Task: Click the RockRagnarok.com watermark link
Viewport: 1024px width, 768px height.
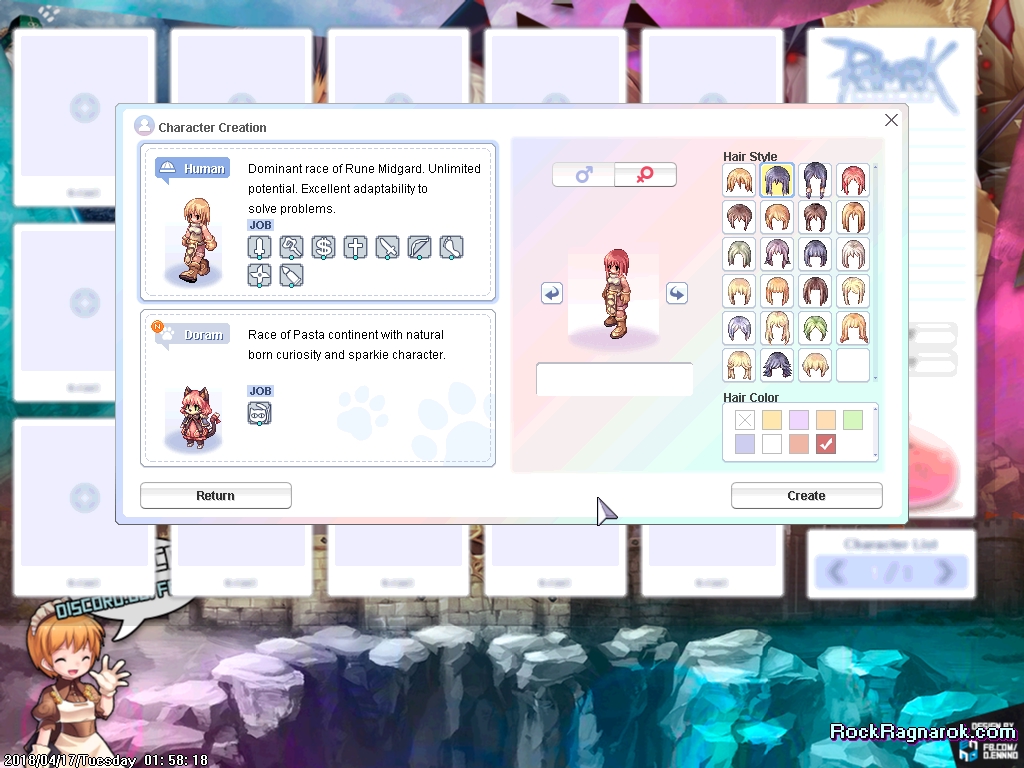Action: click(x=921, y=731)
